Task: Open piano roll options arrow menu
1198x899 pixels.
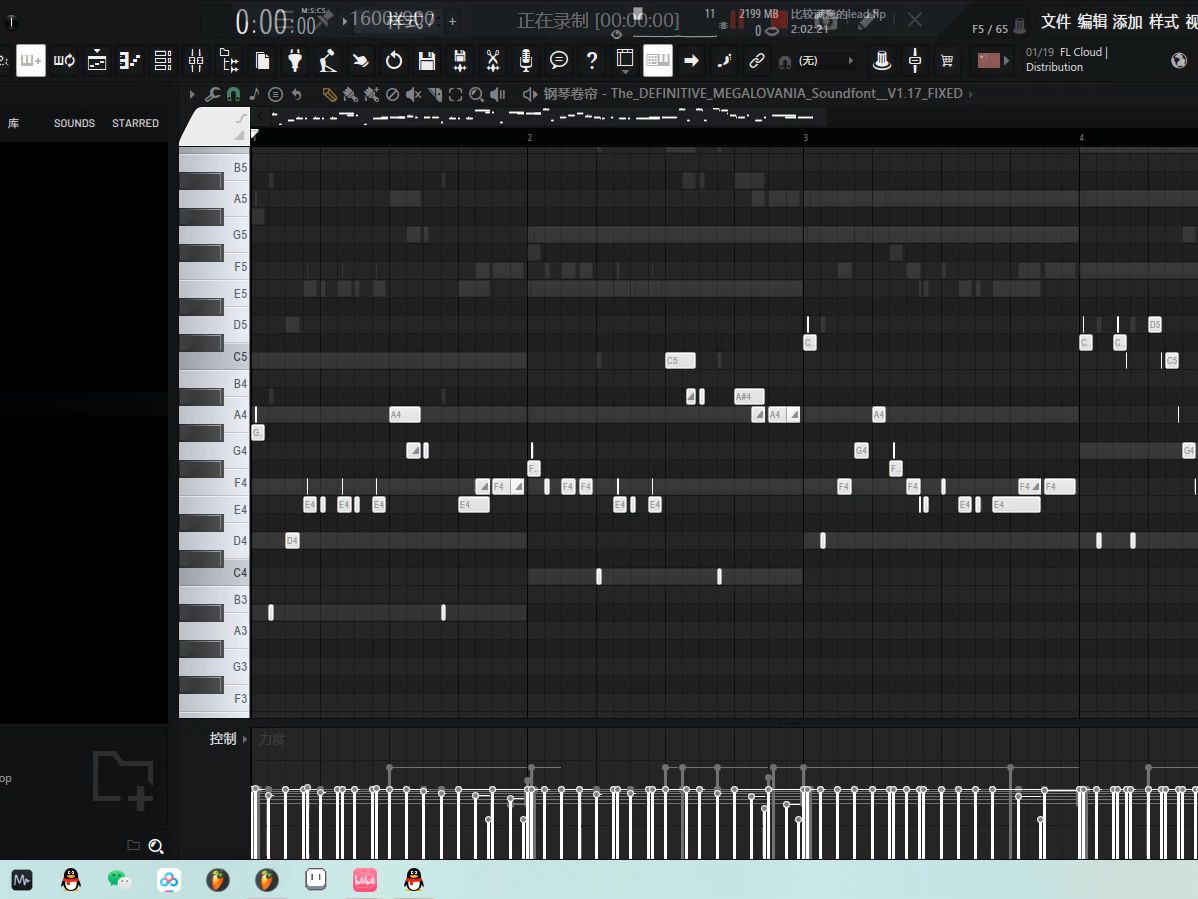Action: point(192,94)
